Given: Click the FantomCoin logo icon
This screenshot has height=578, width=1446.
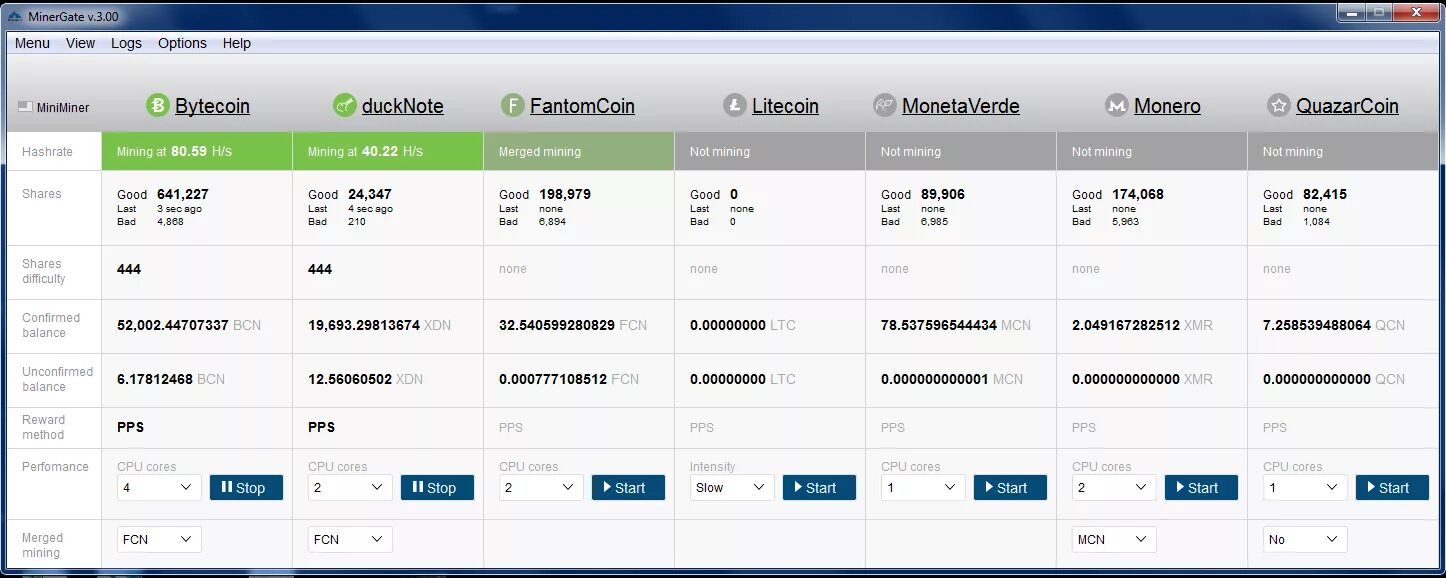Looking at the screenshot, I should click(512, 105).
